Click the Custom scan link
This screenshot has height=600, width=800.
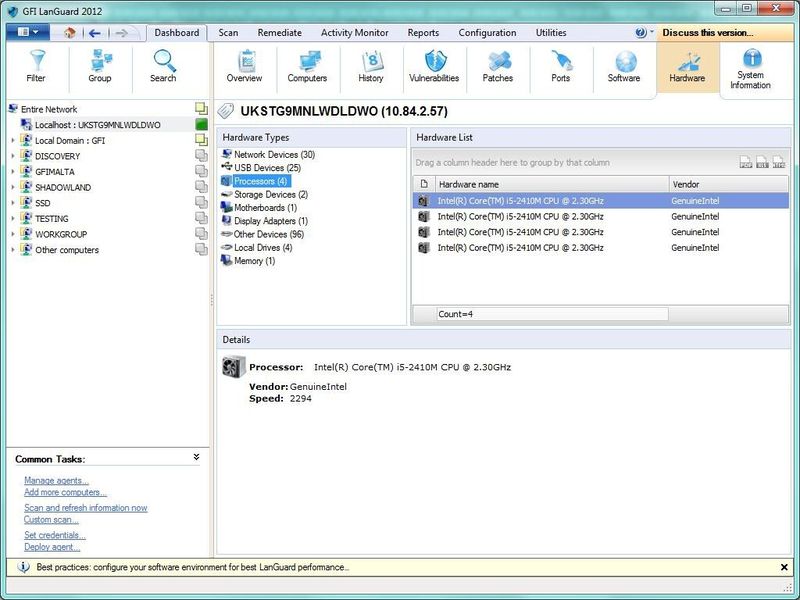click(x=51, y=520)
